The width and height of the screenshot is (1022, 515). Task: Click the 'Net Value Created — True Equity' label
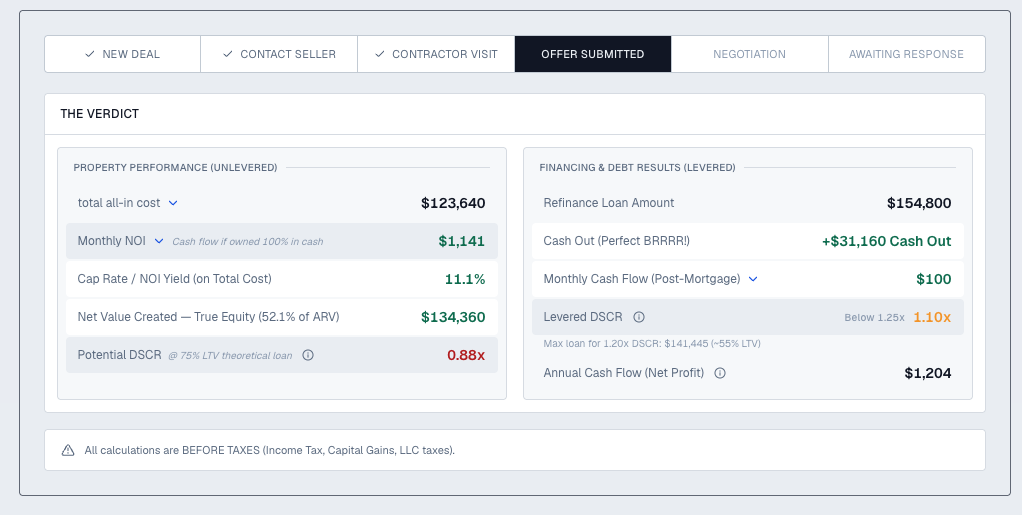[x=209, y=317]
